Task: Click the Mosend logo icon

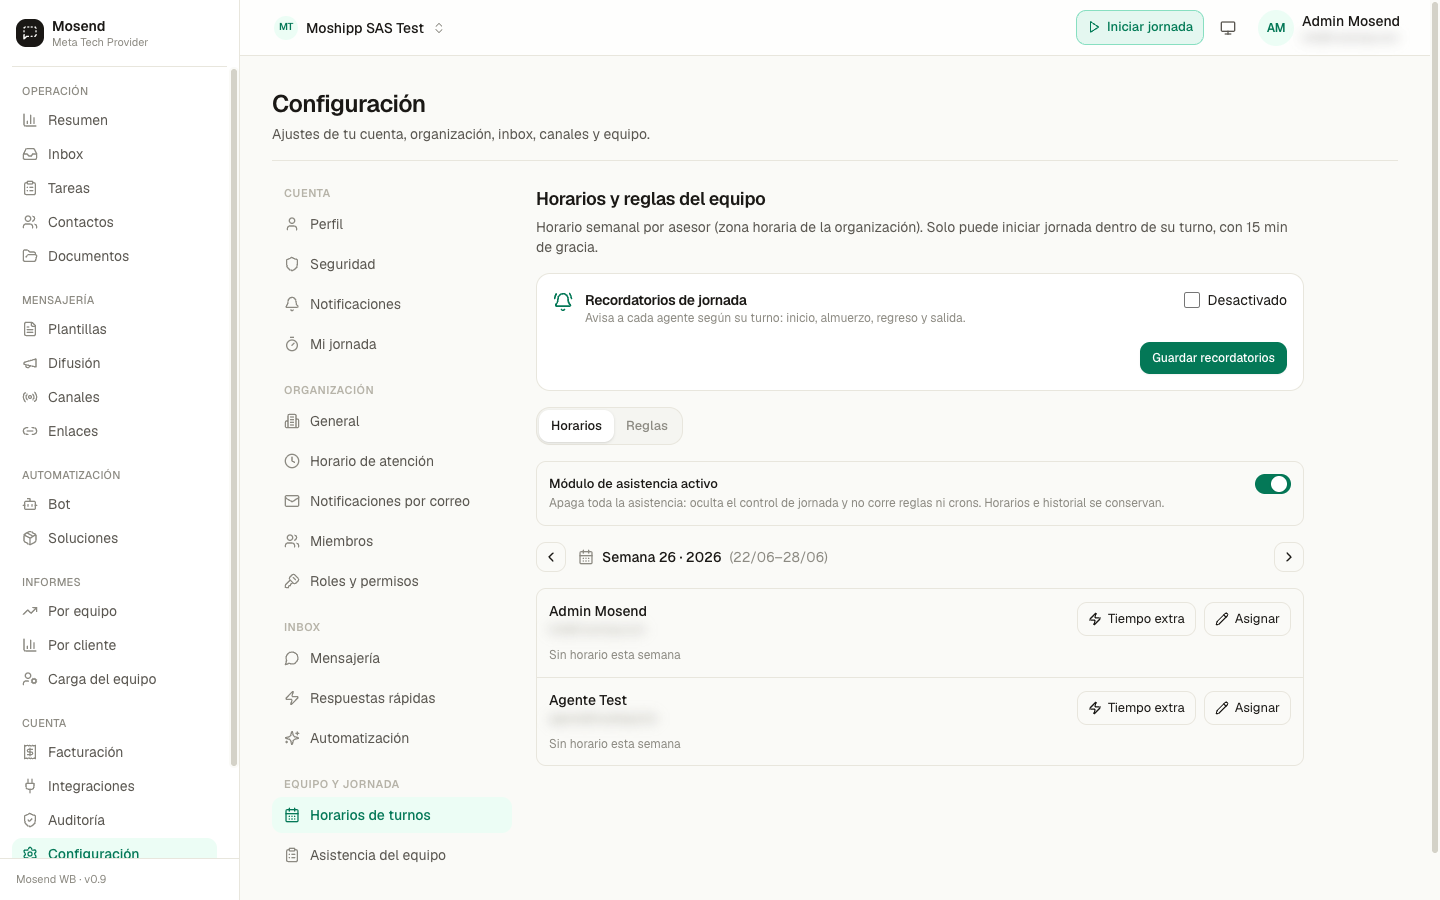Action: (30, 33)
